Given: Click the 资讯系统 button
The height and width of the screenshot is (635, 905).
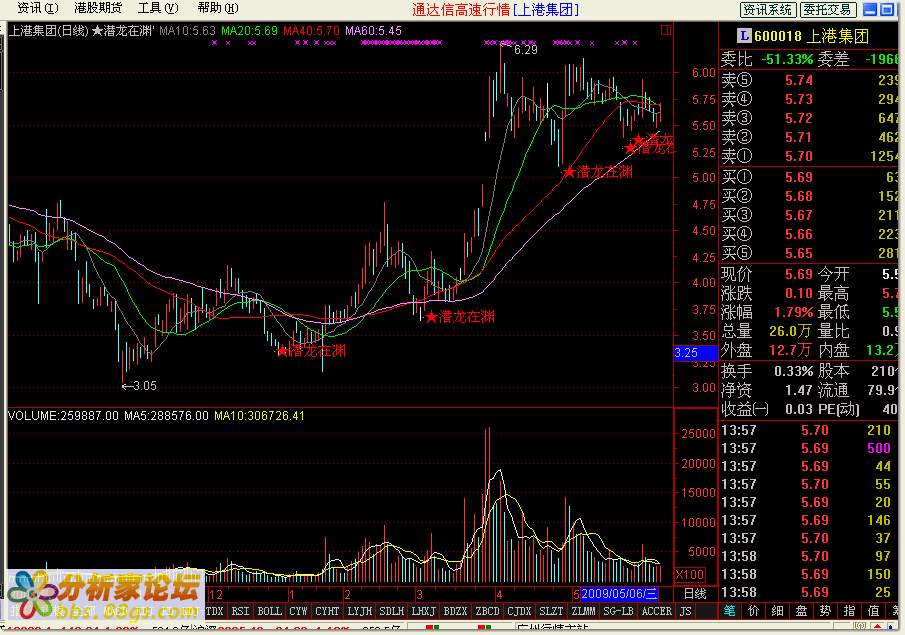Looking at the screenshot, I should (768, 10).
